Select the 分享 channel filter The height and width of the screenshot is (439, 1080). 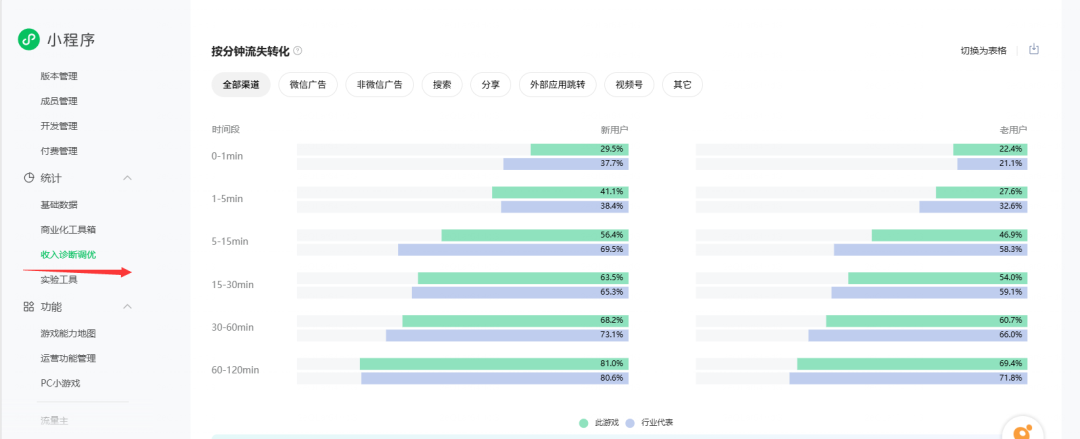(x=490, y=85)
